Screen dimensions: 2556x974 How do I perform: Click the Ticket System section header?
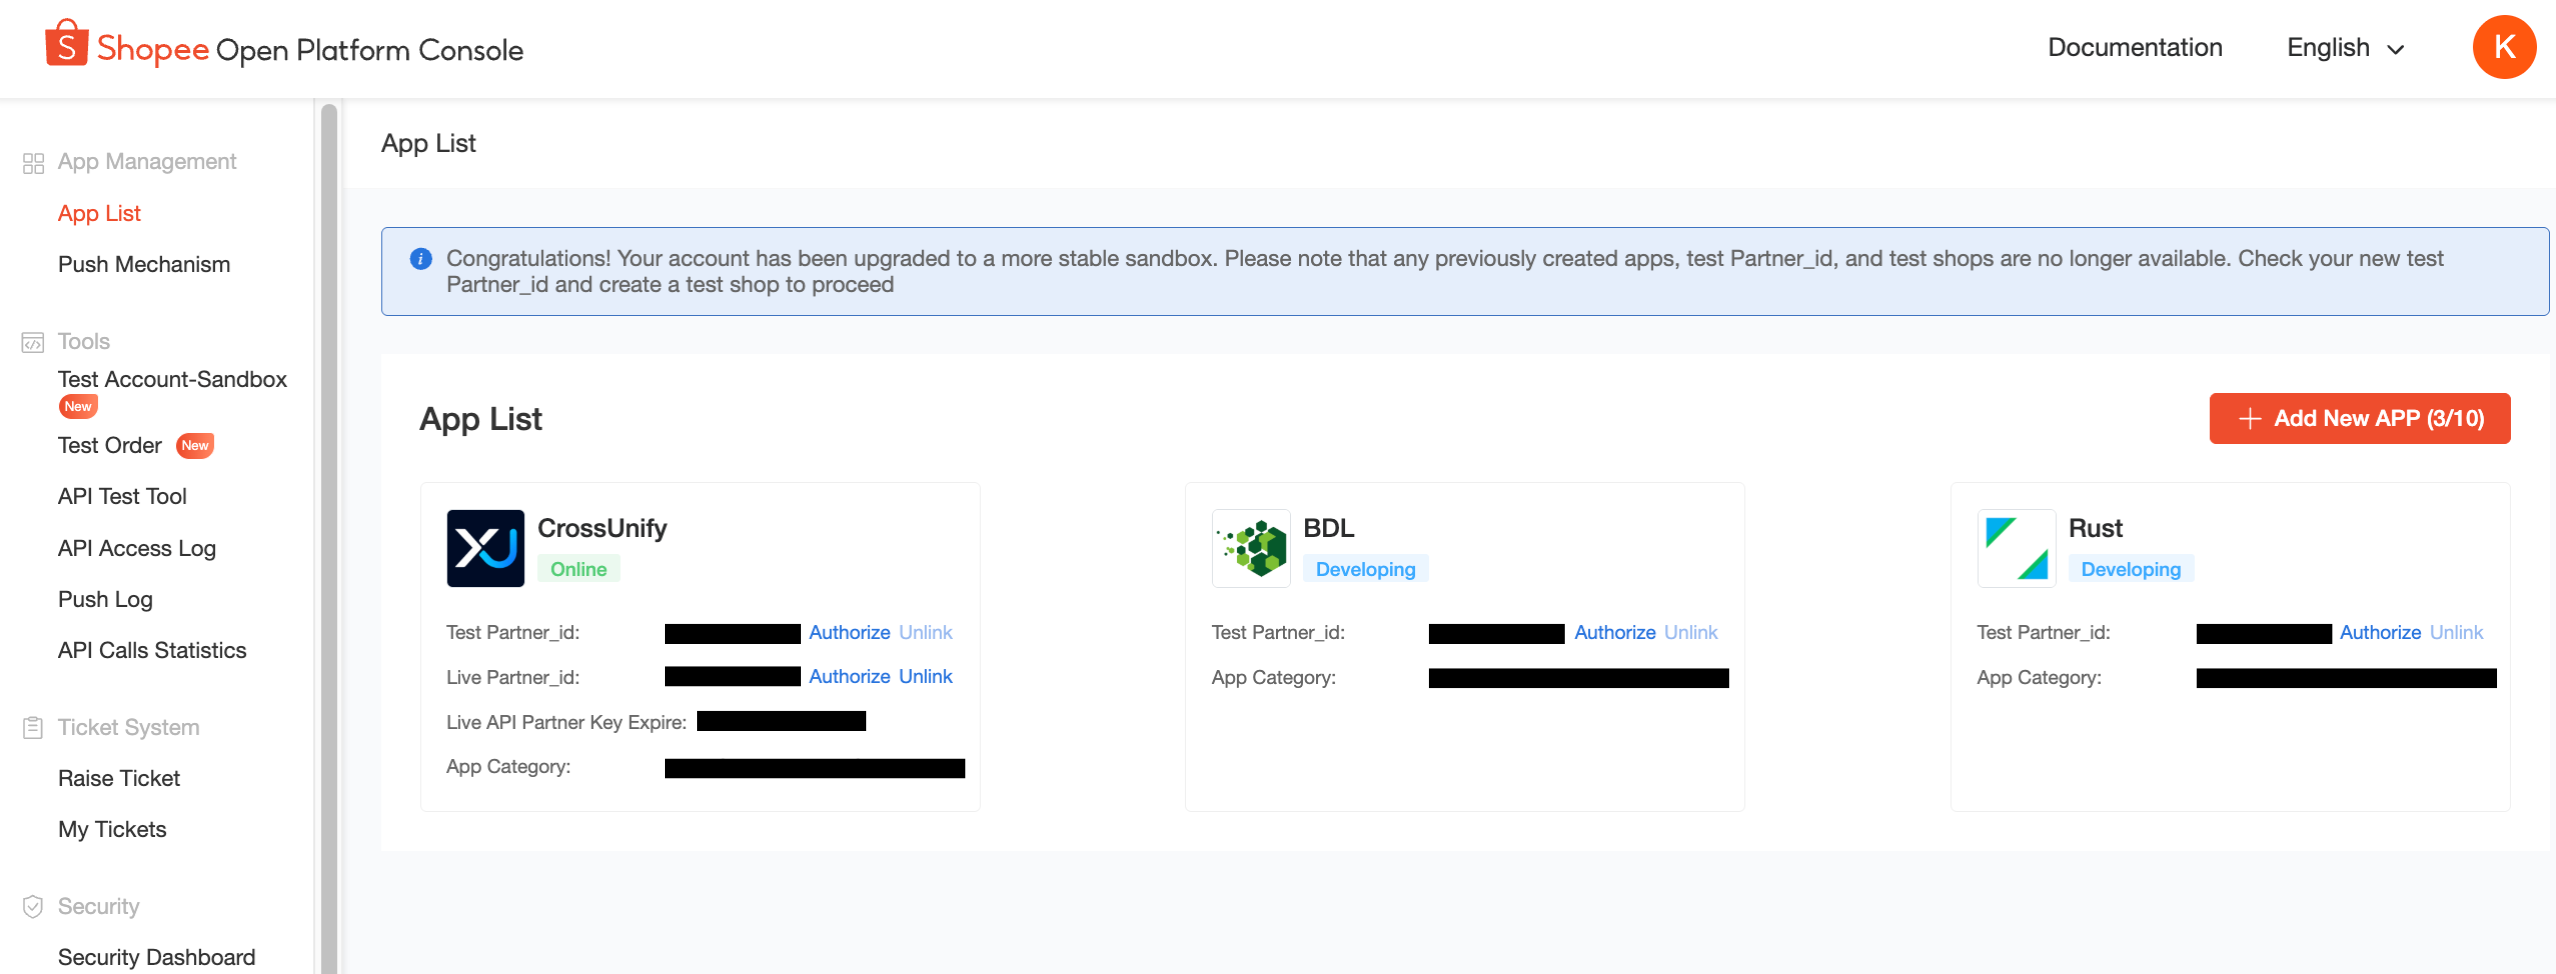coord(128,727)
